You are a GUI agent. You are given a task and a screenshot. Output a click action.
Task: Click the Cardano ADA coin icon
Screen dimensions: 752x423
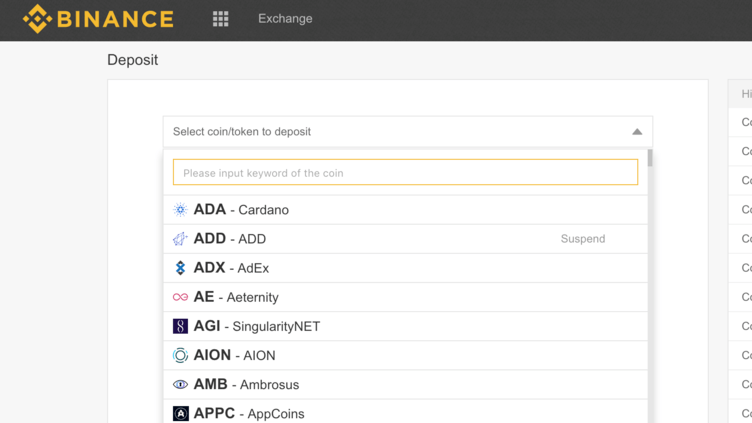point(180,210)
